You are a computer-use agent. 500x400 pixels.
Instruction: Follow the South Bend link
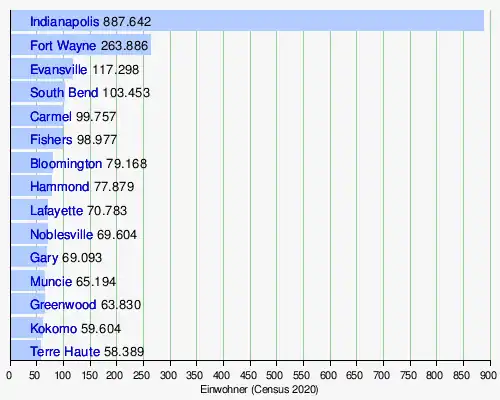64,93
